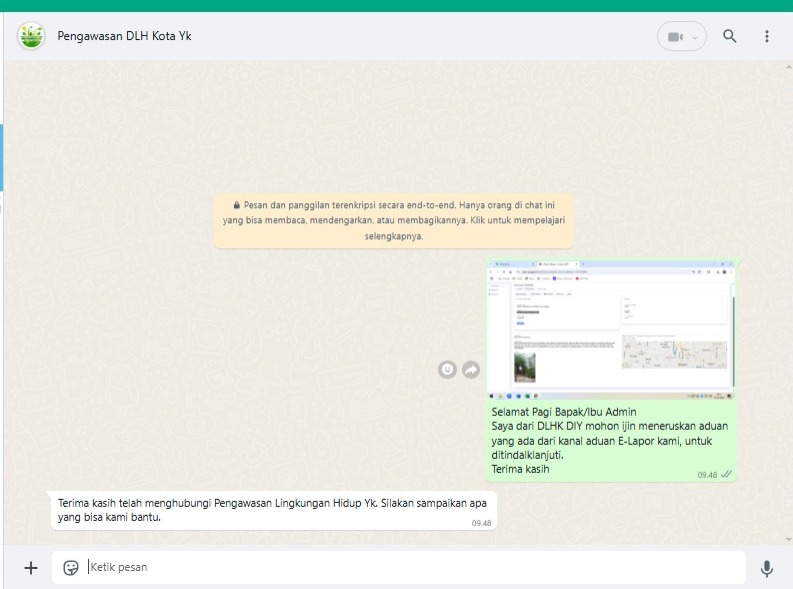Click the chat scrollbar down arrow
The height and width of the screenshot is (589, 793).
coord(789,539)
